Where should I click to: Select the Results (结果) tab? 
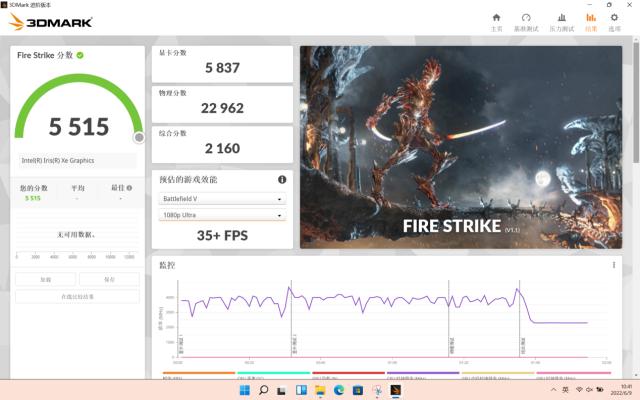coord(590,21)
